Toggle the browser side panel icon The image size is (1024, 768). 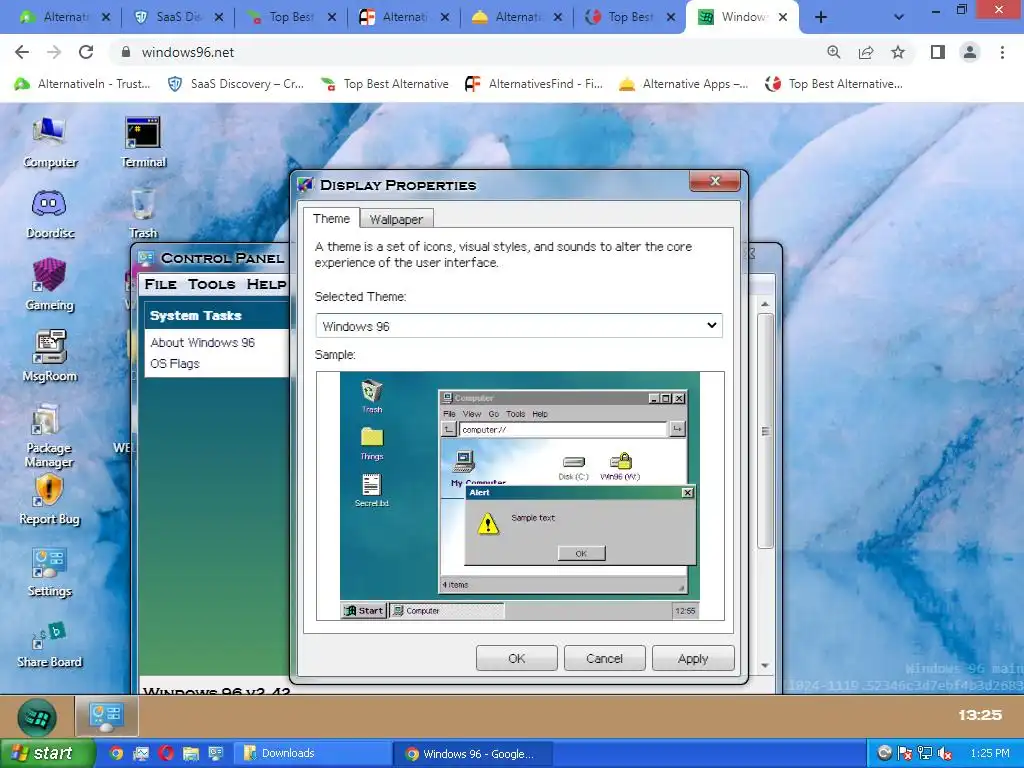(x=938, y=52)
